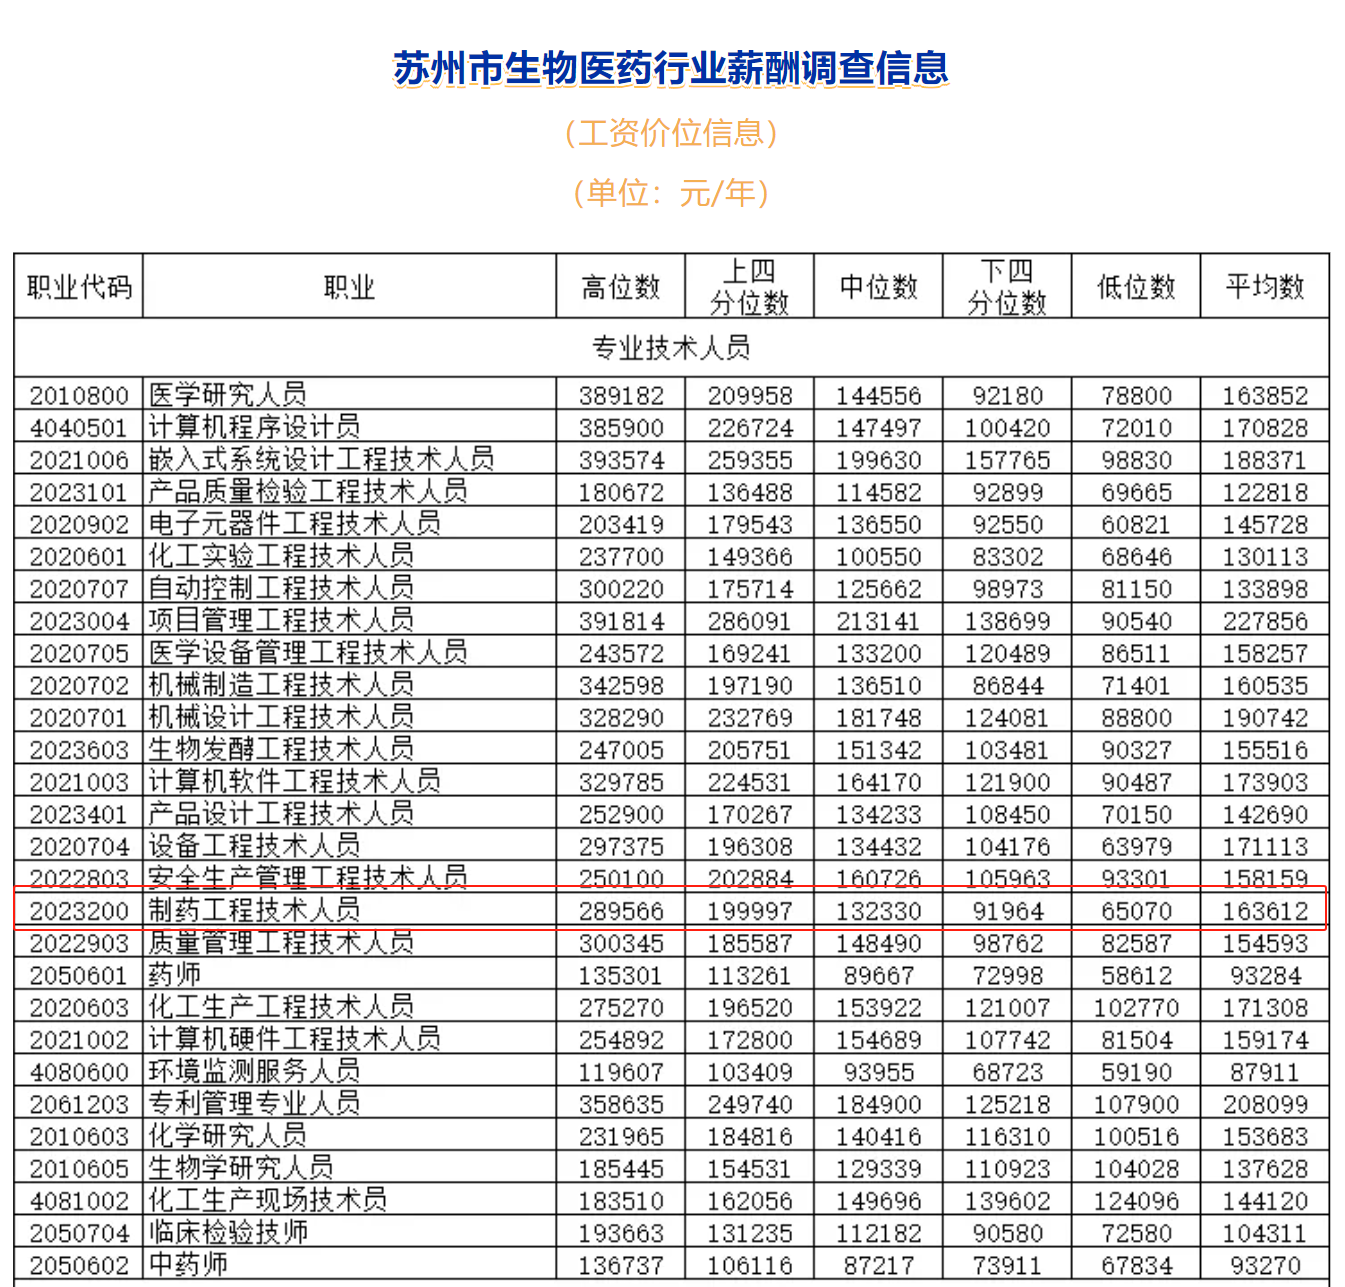Click the occupation code 4080600
Screen dimensions: 1345x1287
[79, 1072]
